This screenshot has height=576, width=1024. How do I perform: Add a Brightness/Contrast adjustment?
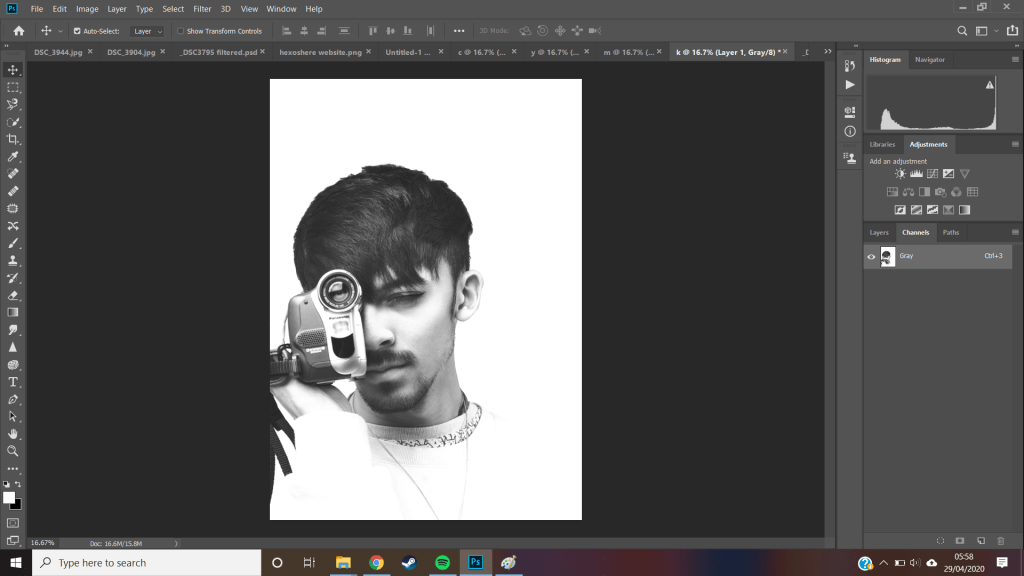click(x=900, y=174)
